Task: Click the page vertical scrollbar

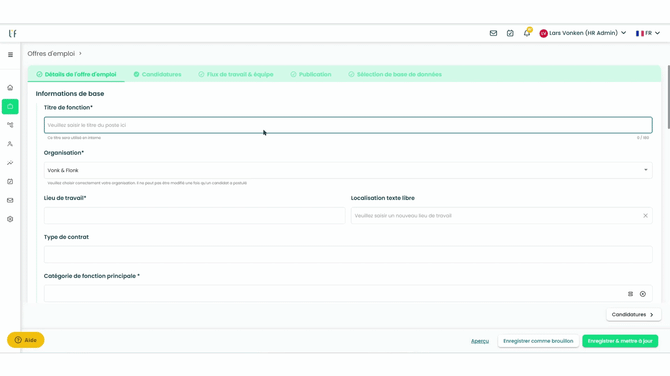Action: [x=668, y=97]
